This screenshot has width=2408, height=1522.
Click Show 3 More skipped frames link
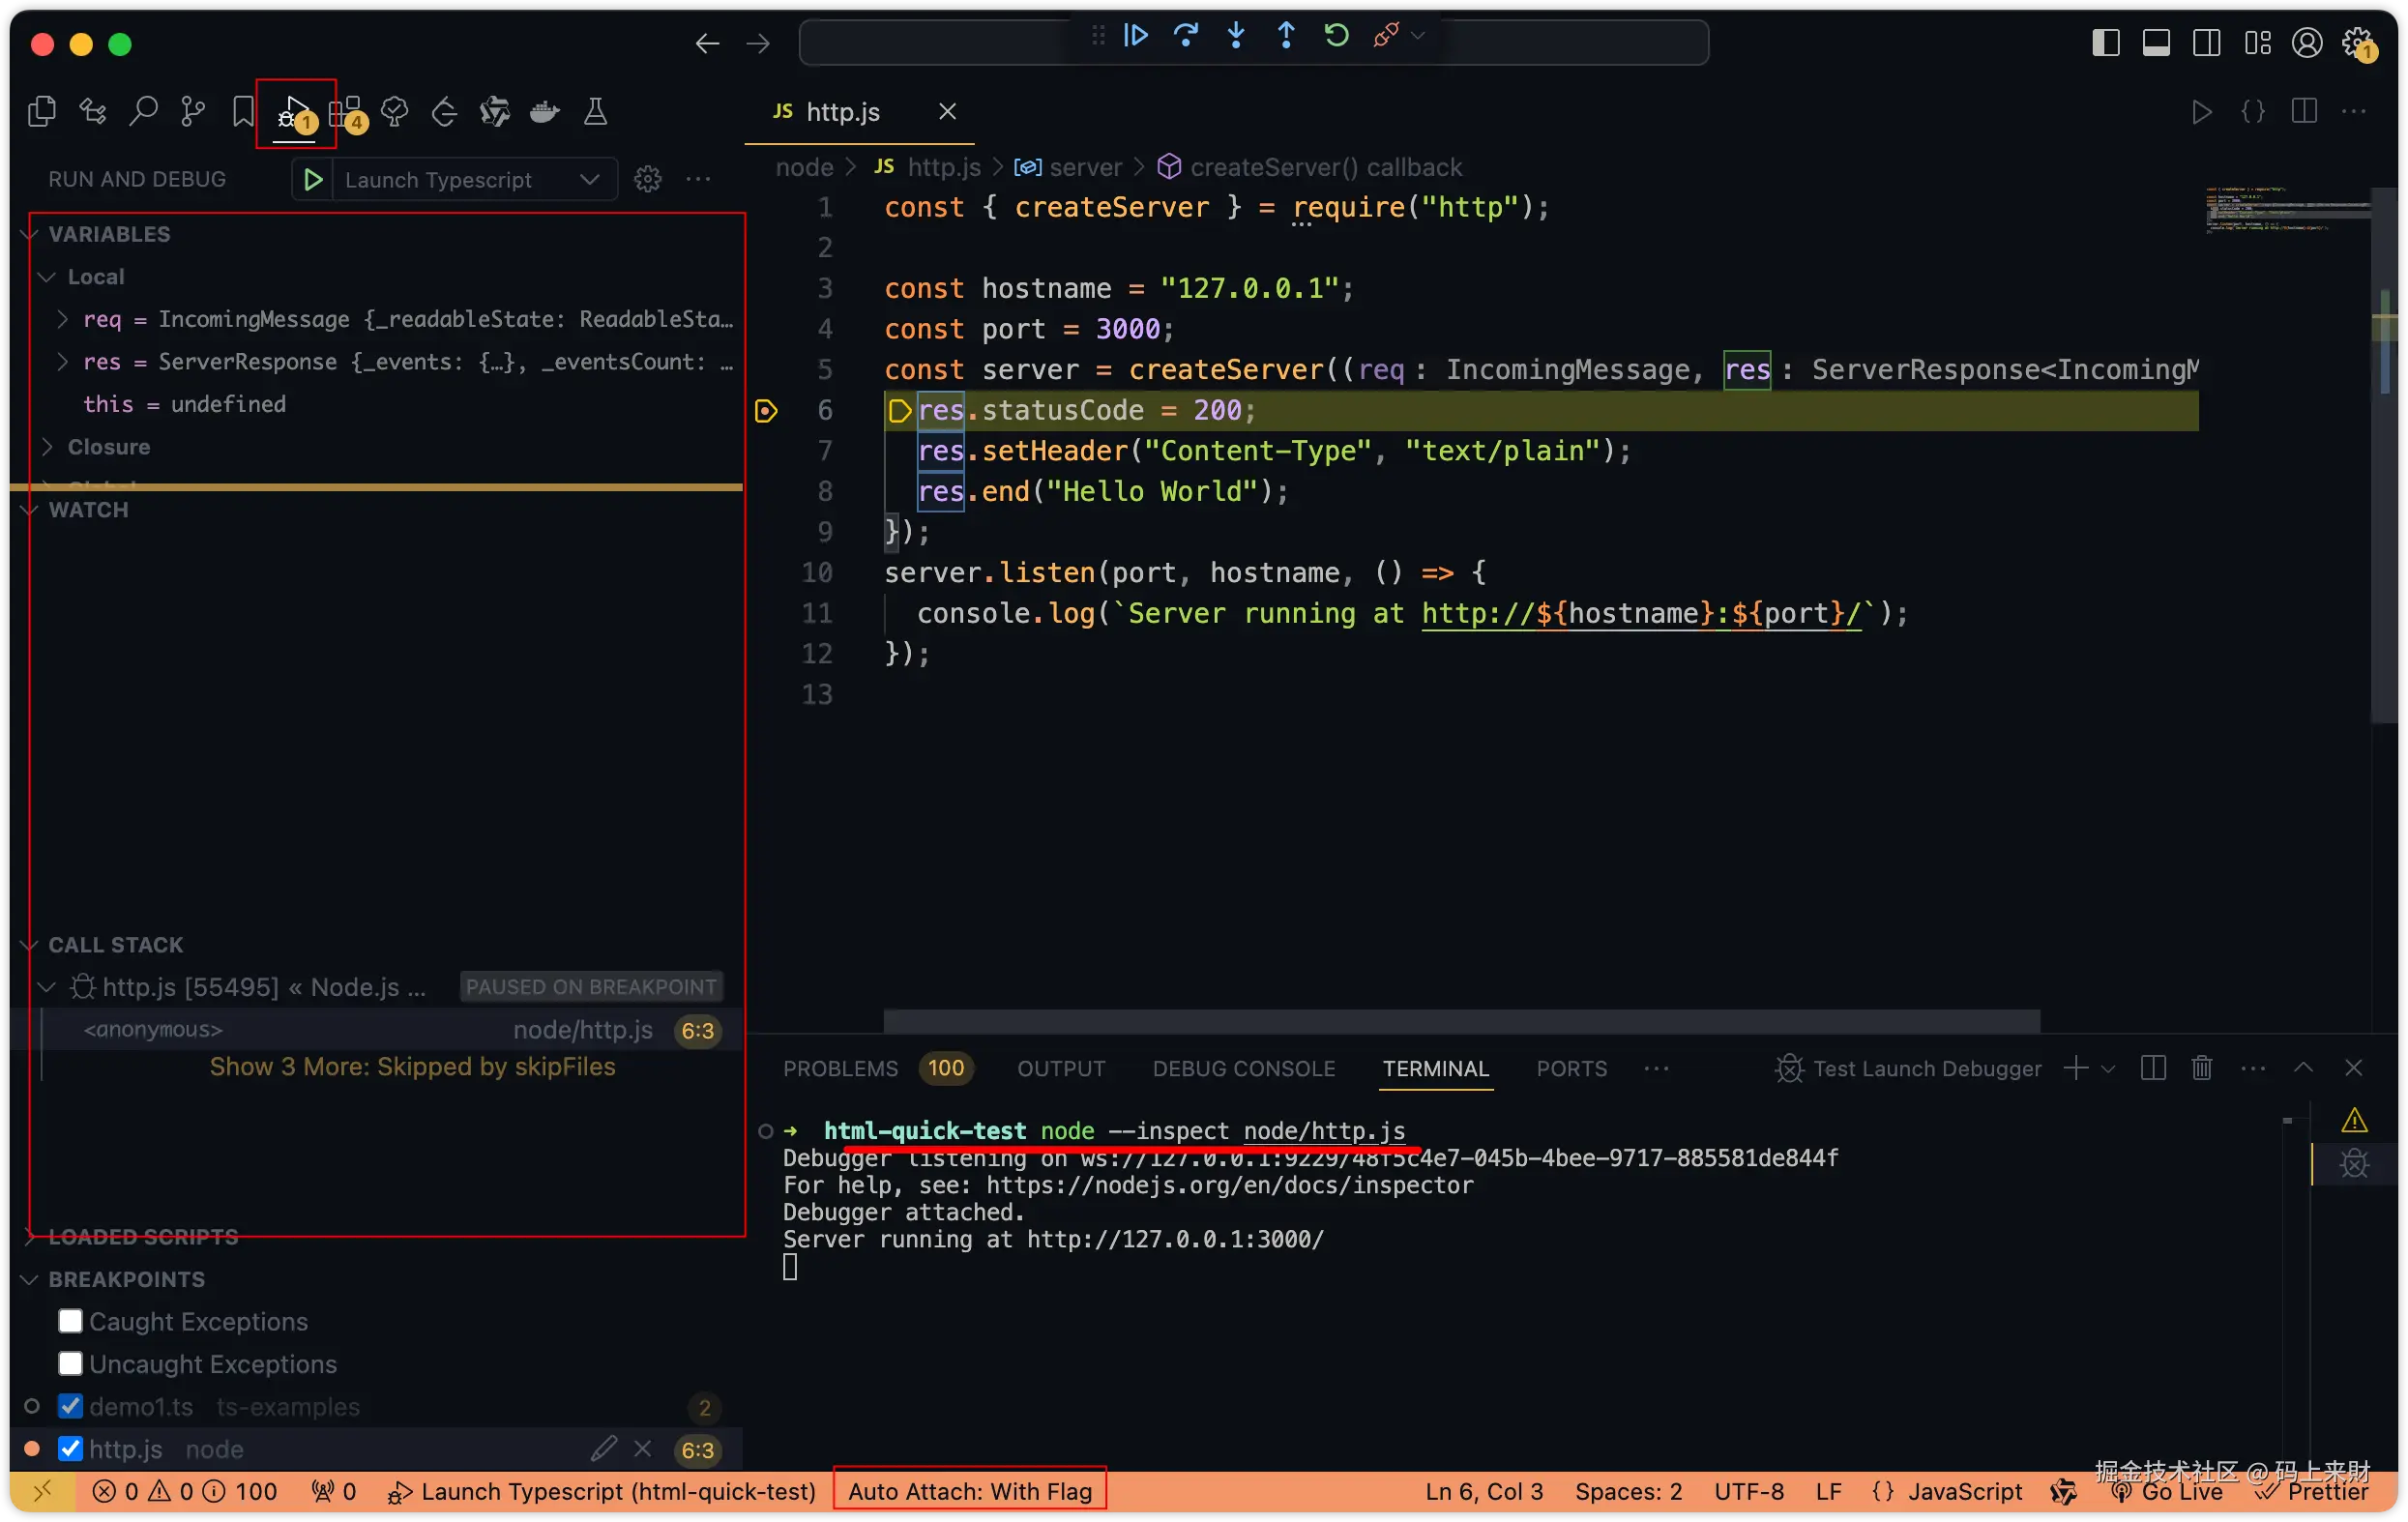click(412, 1067)
